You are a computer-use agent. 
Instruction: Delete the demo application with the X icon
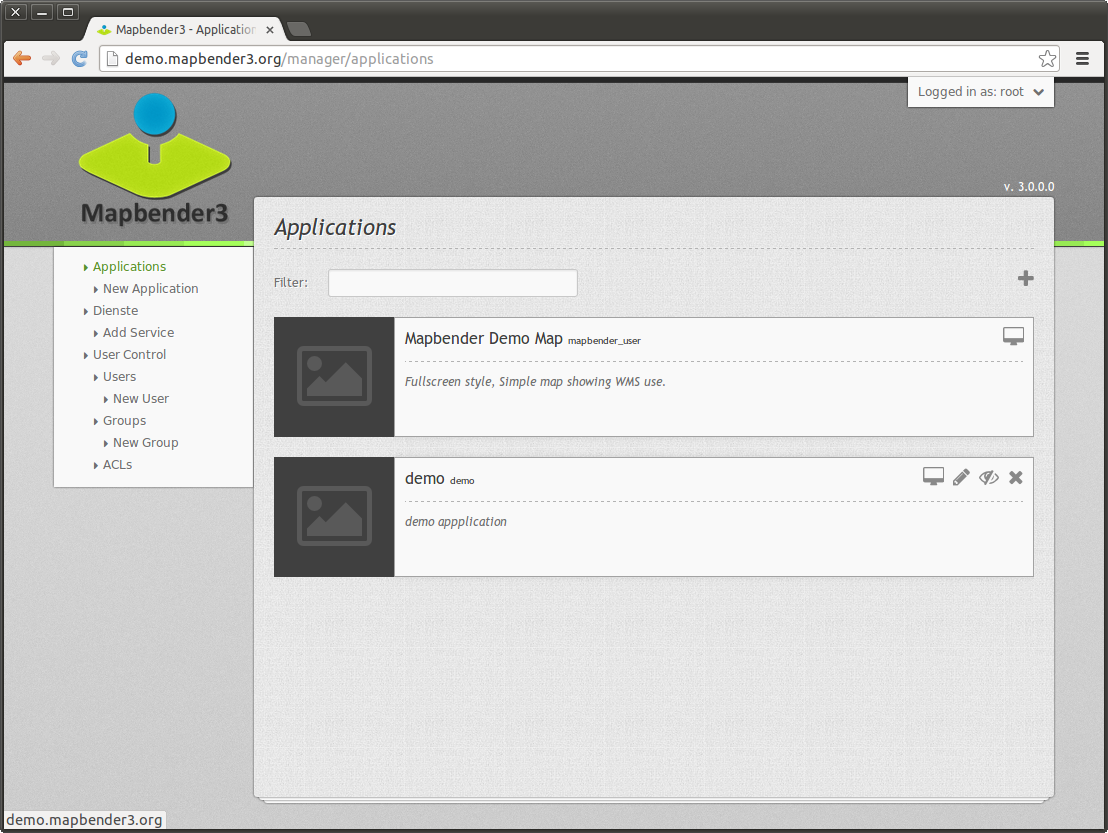click(1015, 478)
